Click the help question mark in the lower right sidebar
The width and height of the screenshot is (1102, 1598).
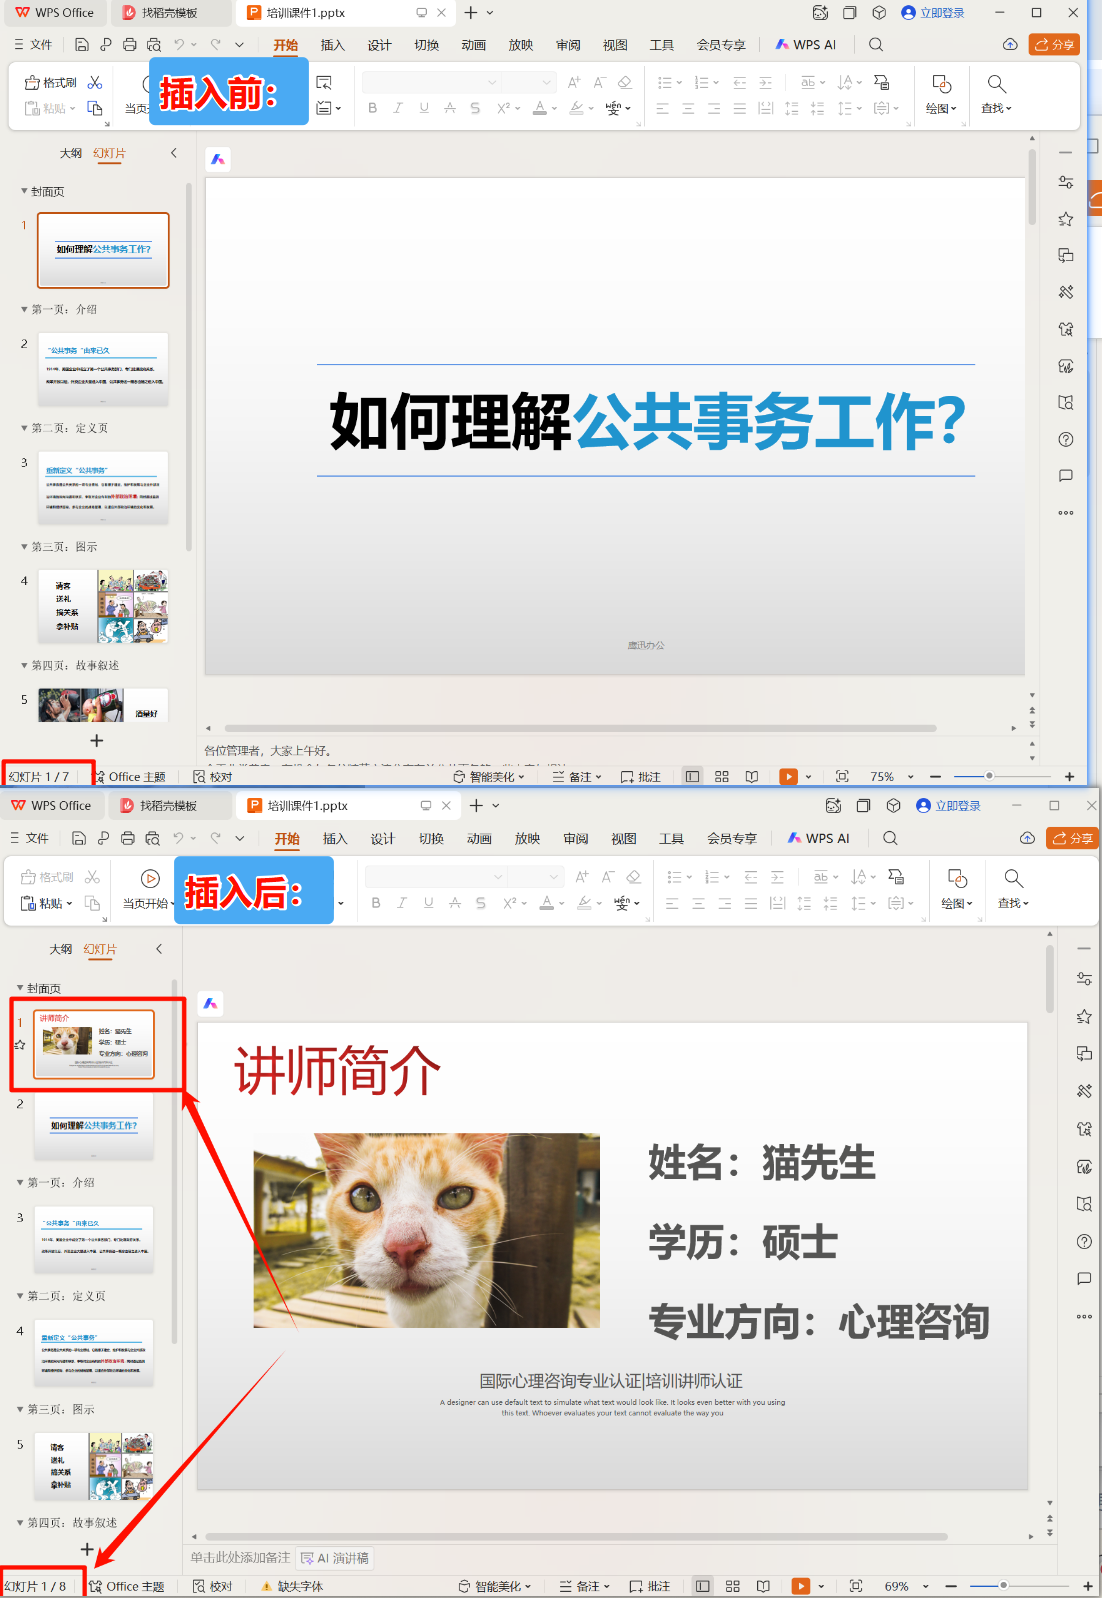point(1084,1241)
